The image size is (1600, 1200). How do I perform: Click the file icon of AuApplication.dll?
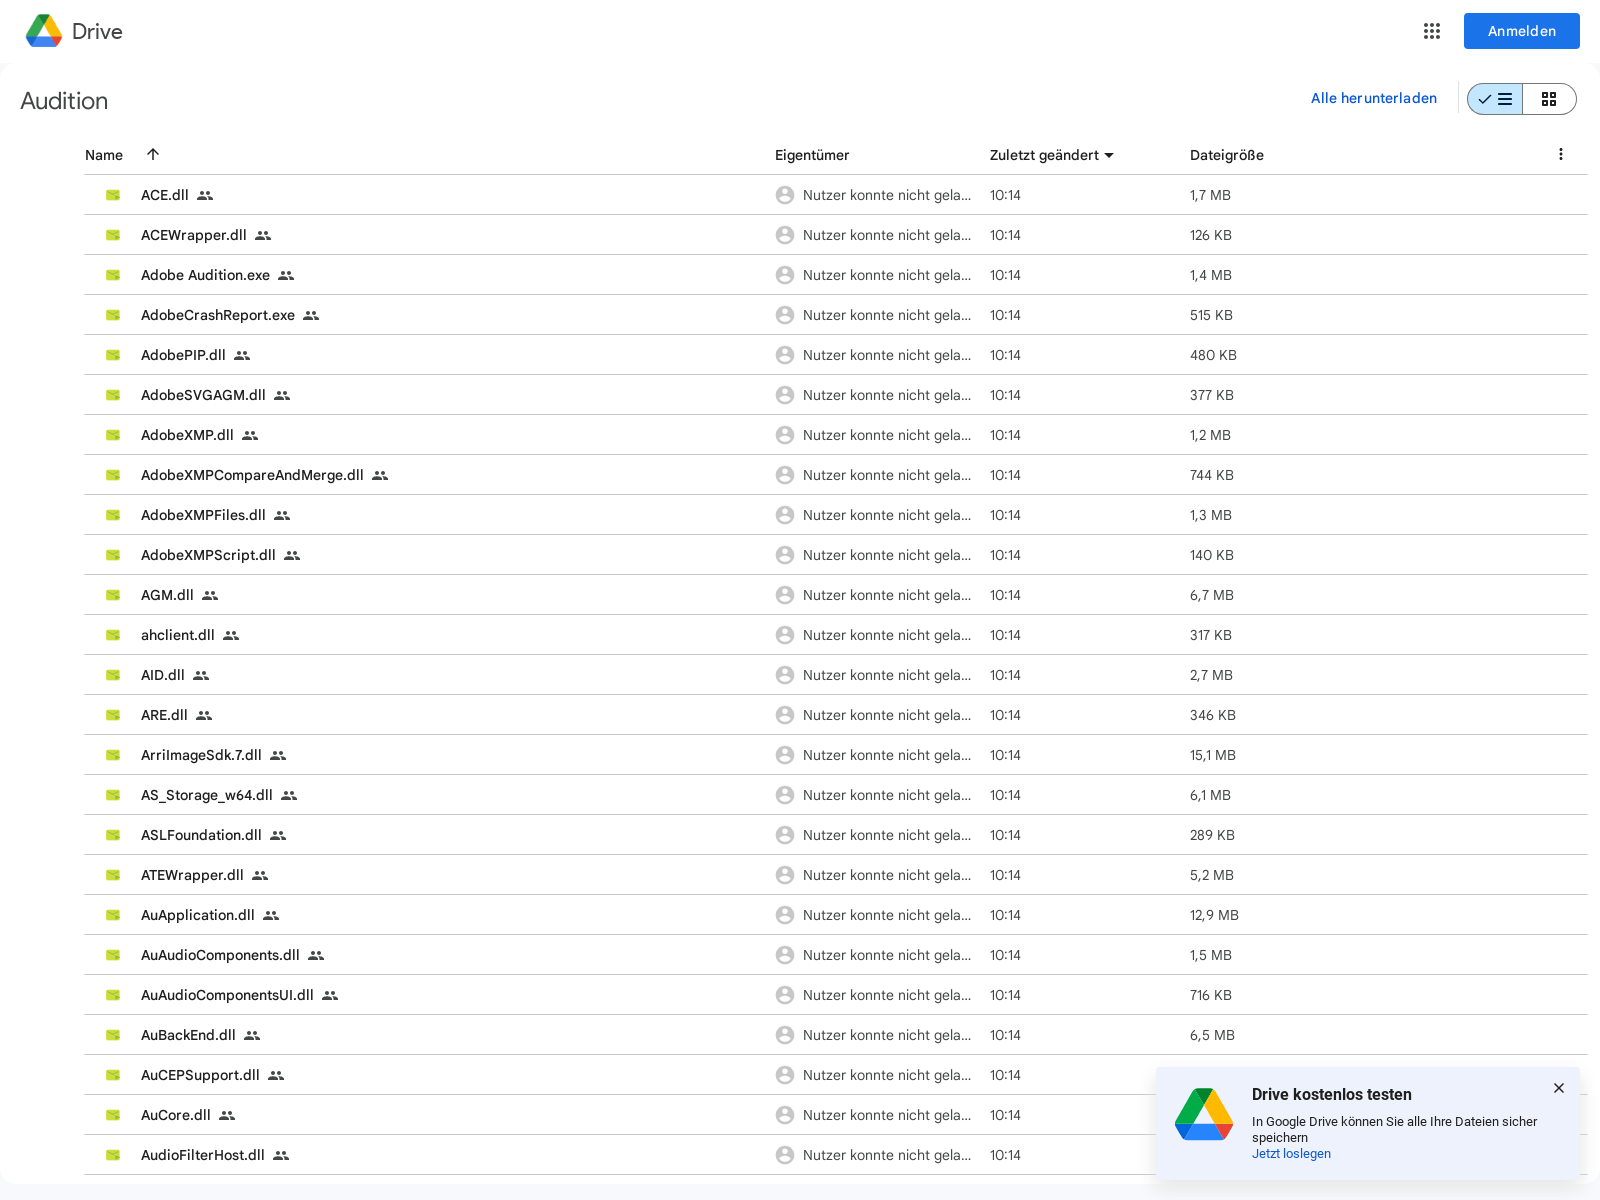click(x=113, y=915)
